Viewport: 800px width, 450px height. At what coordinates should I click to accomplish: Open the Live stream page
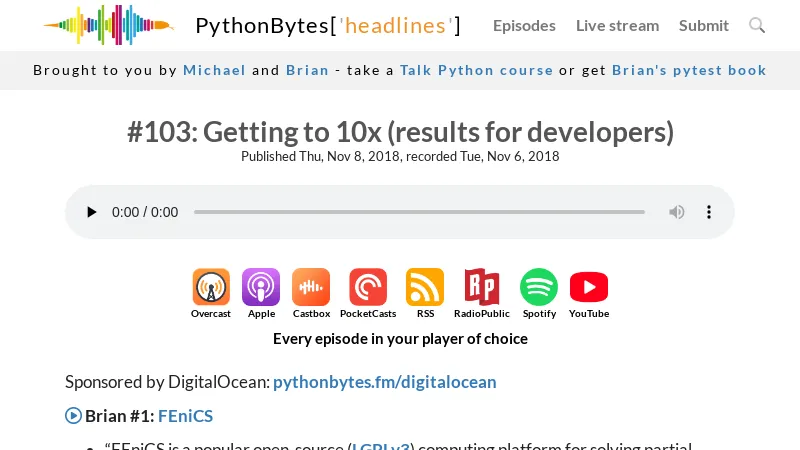(x=617, y=26)
